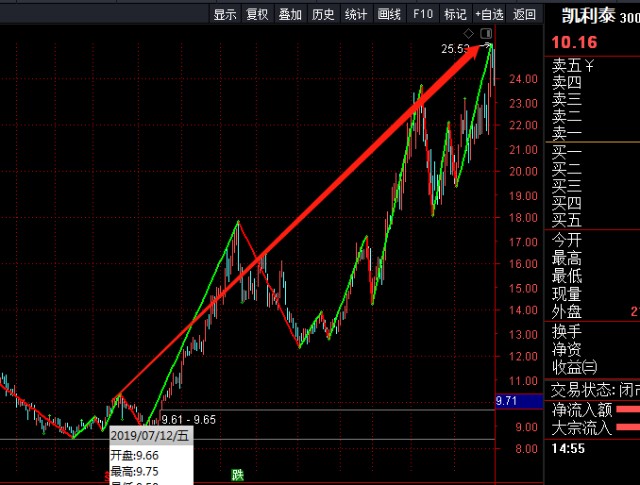The height and width of the screenshot is (485, 640).
Task: Click 开盘:9.66 in the tooltip
Action: [x=135, y=455]
